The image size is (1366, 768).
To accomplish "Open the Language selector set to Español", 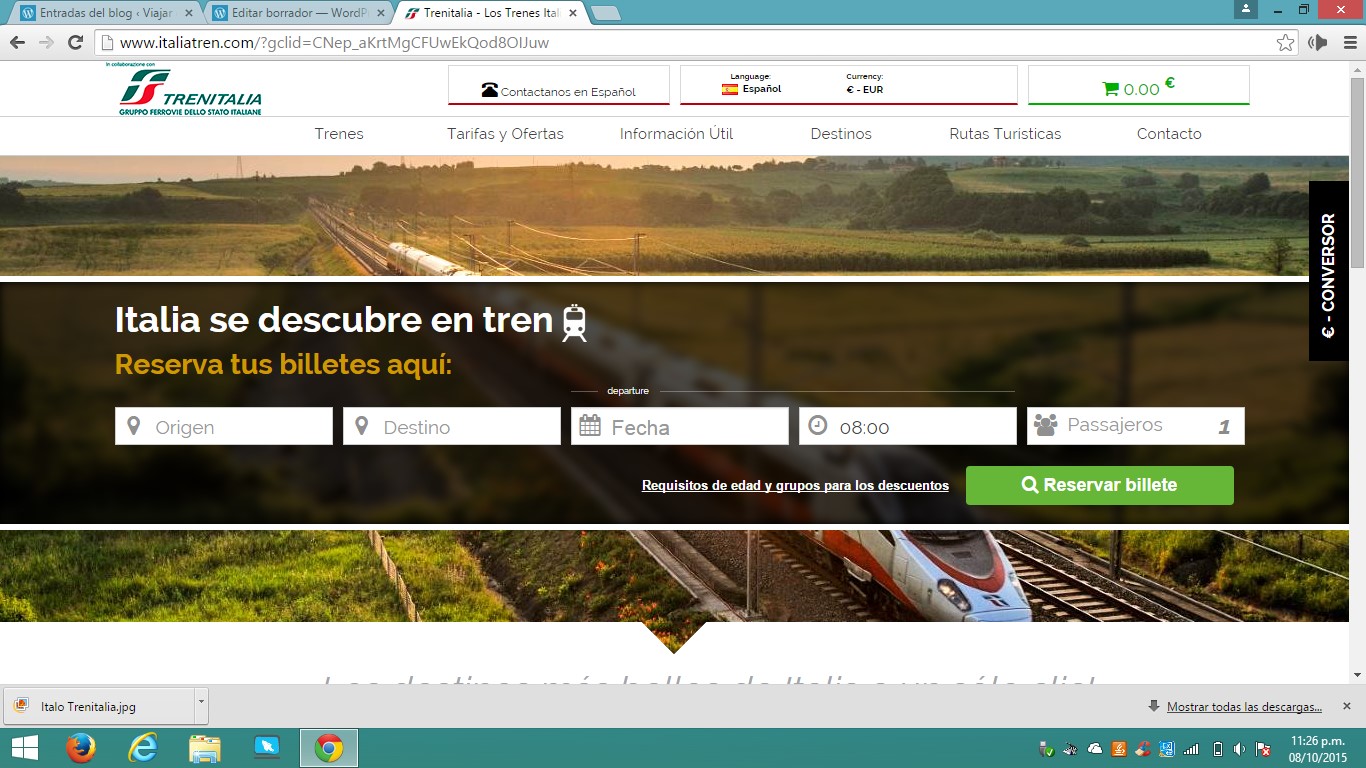I will pyautogui.click(x=752, y=89).
